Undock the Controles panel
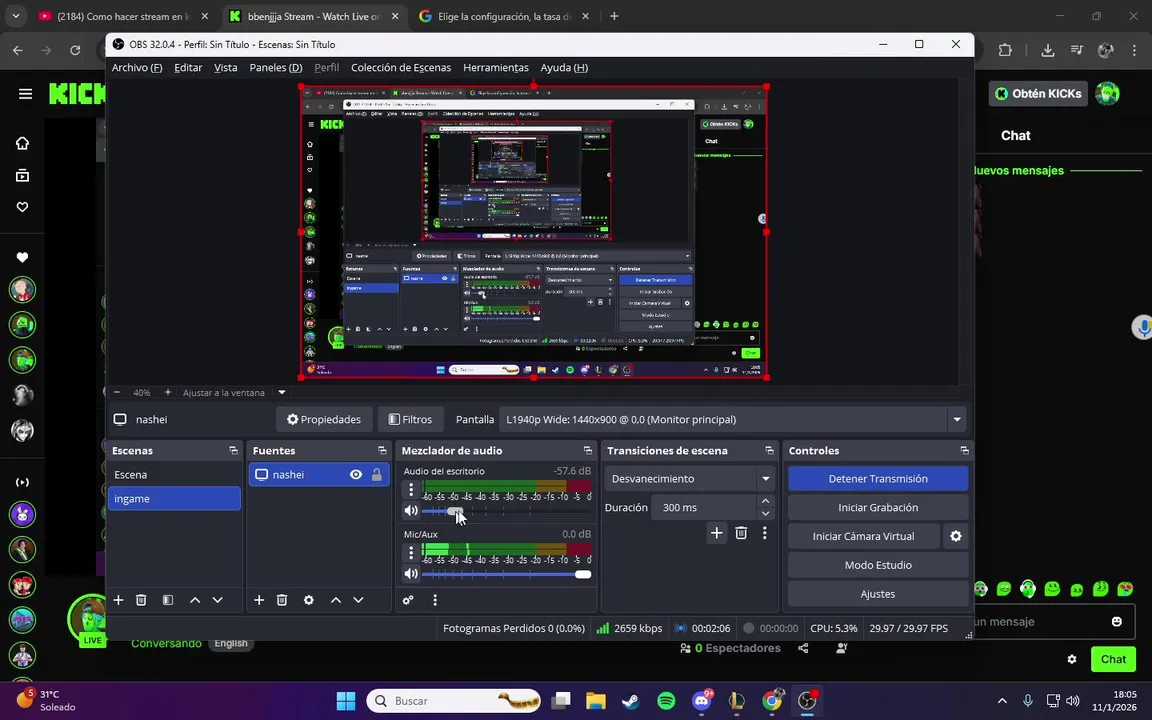 click(x=965, y=450)
